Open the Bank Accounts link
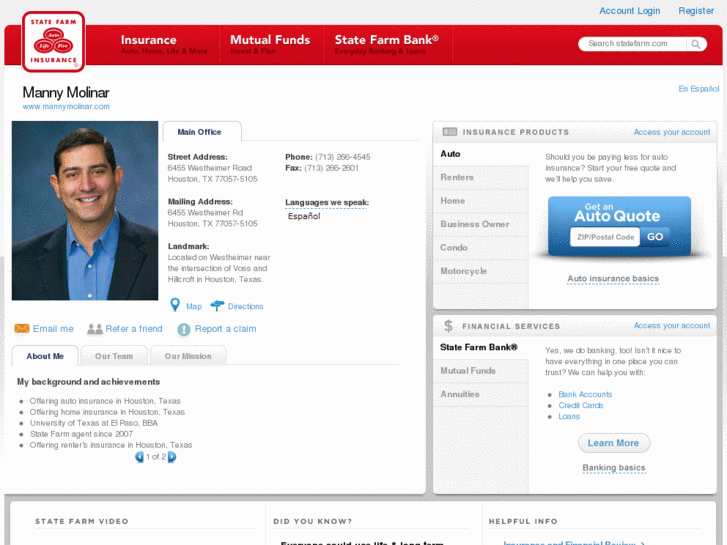The height and width of the screenshot is (545, 727). (585, 394)
